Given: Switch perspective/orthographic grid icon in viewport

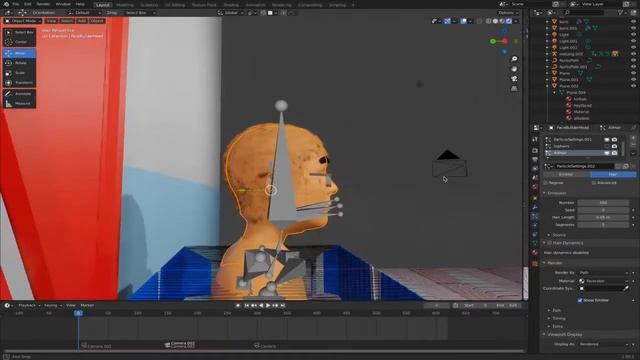Looking at the screenshot, I should click(514, 89).
